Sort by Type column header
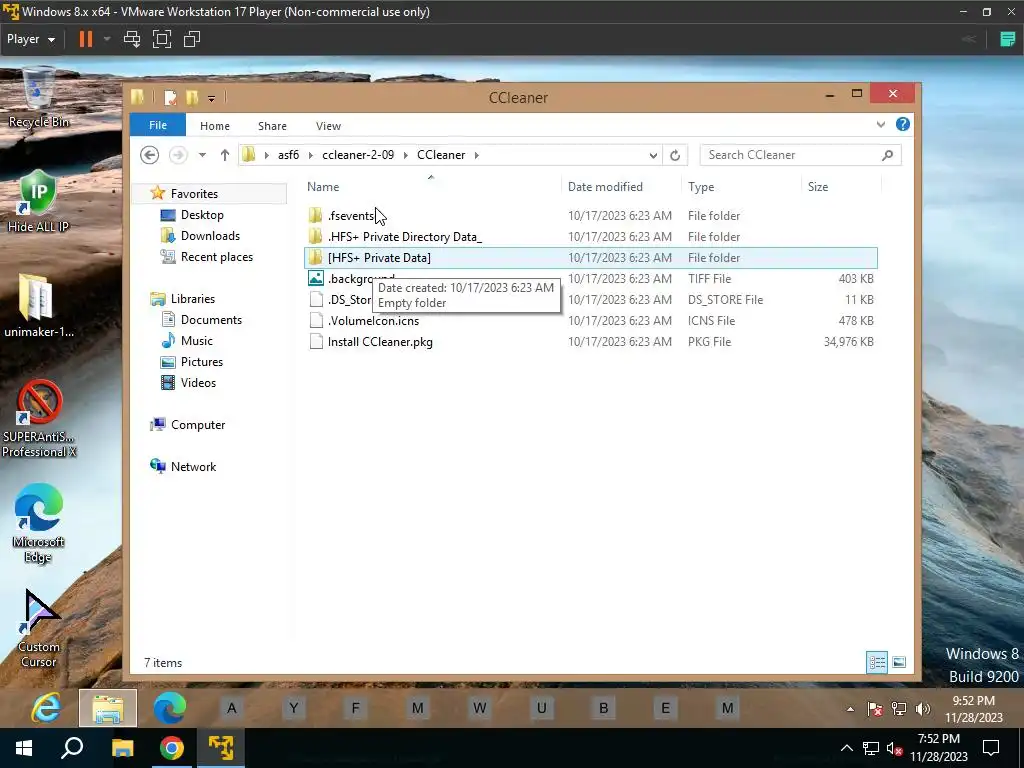Image resolution: width=1024 pixels, height=768 pixels. coord(741,187)
